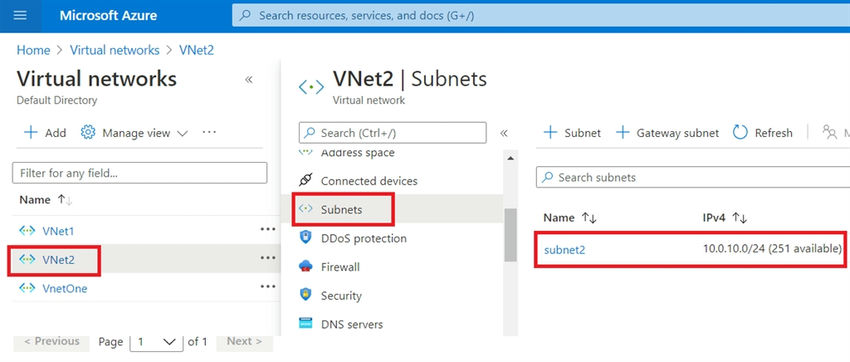Open Firewall menu item
Screen dimensions: 850x362
(340, 267)
